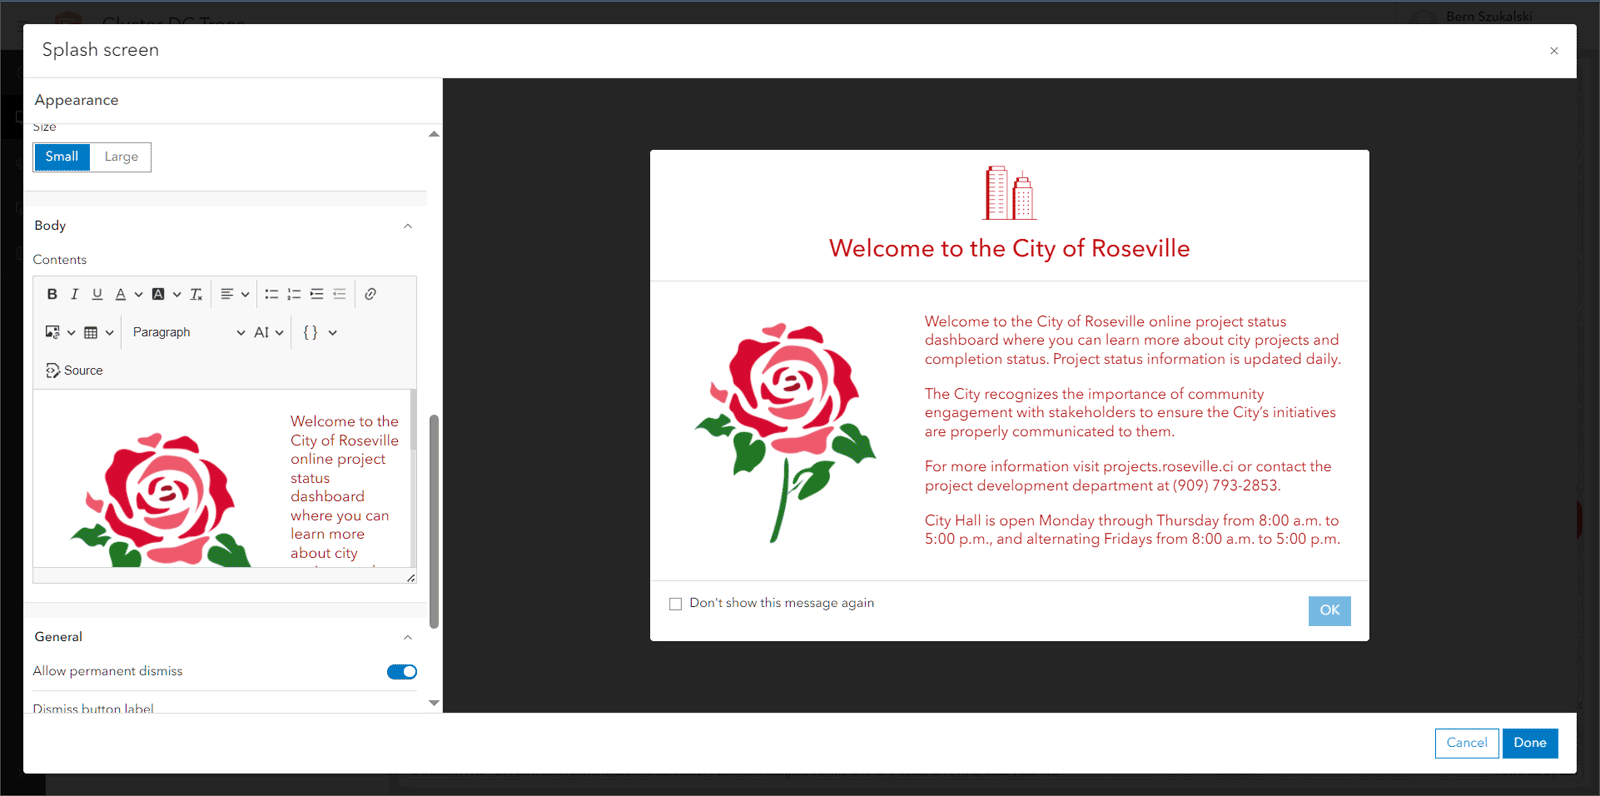The height and width of the screenshot is (796, 1600).
Task: Collapse the General section
Action: 407,637
